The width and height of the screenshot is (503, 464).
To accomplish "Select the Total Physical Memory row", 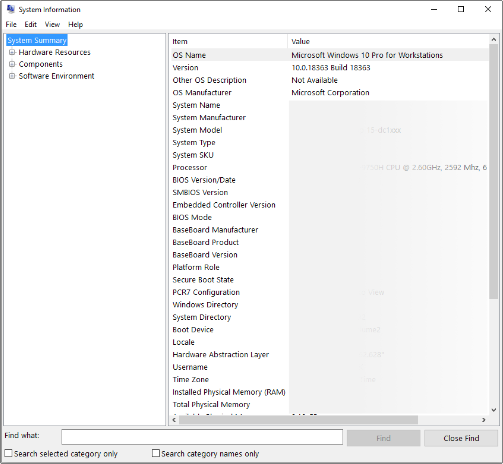I will (330, 405).
